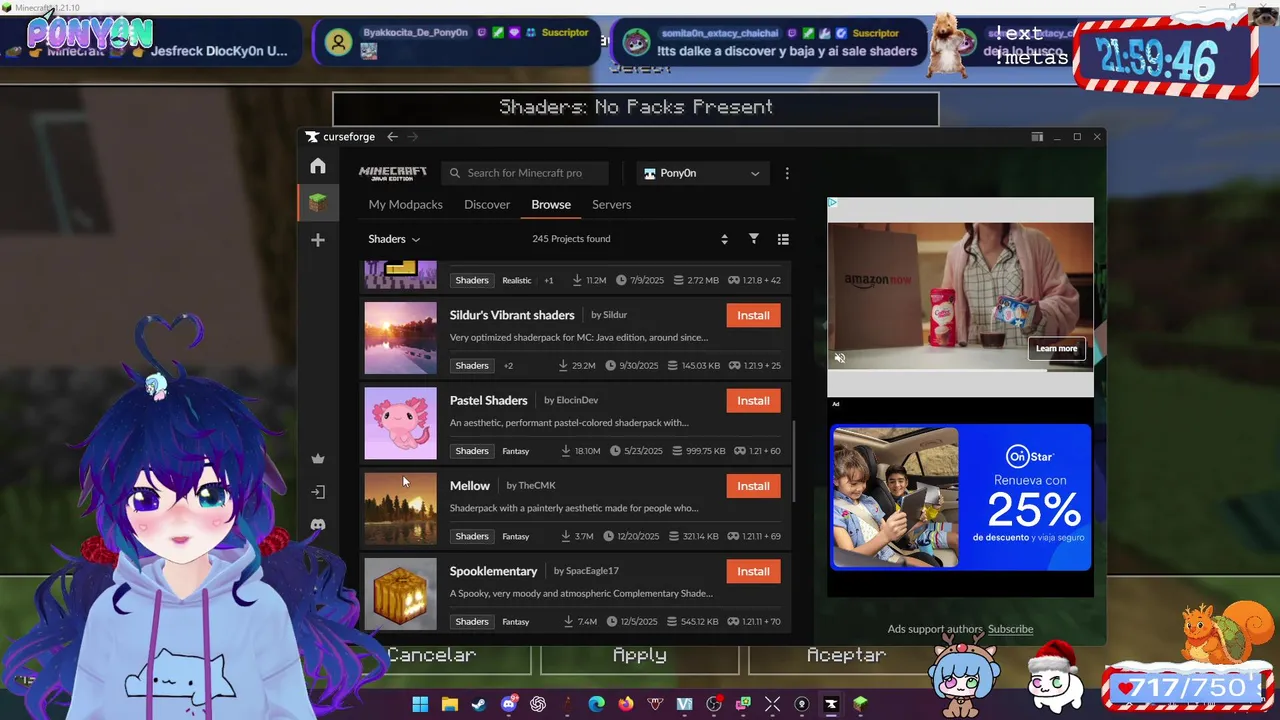Image resolution: width=1280 pixels, height=720 pixels.
Task: Click the Shaders tag on Sildur's Vibrant shaders
Action: [472, 366]
